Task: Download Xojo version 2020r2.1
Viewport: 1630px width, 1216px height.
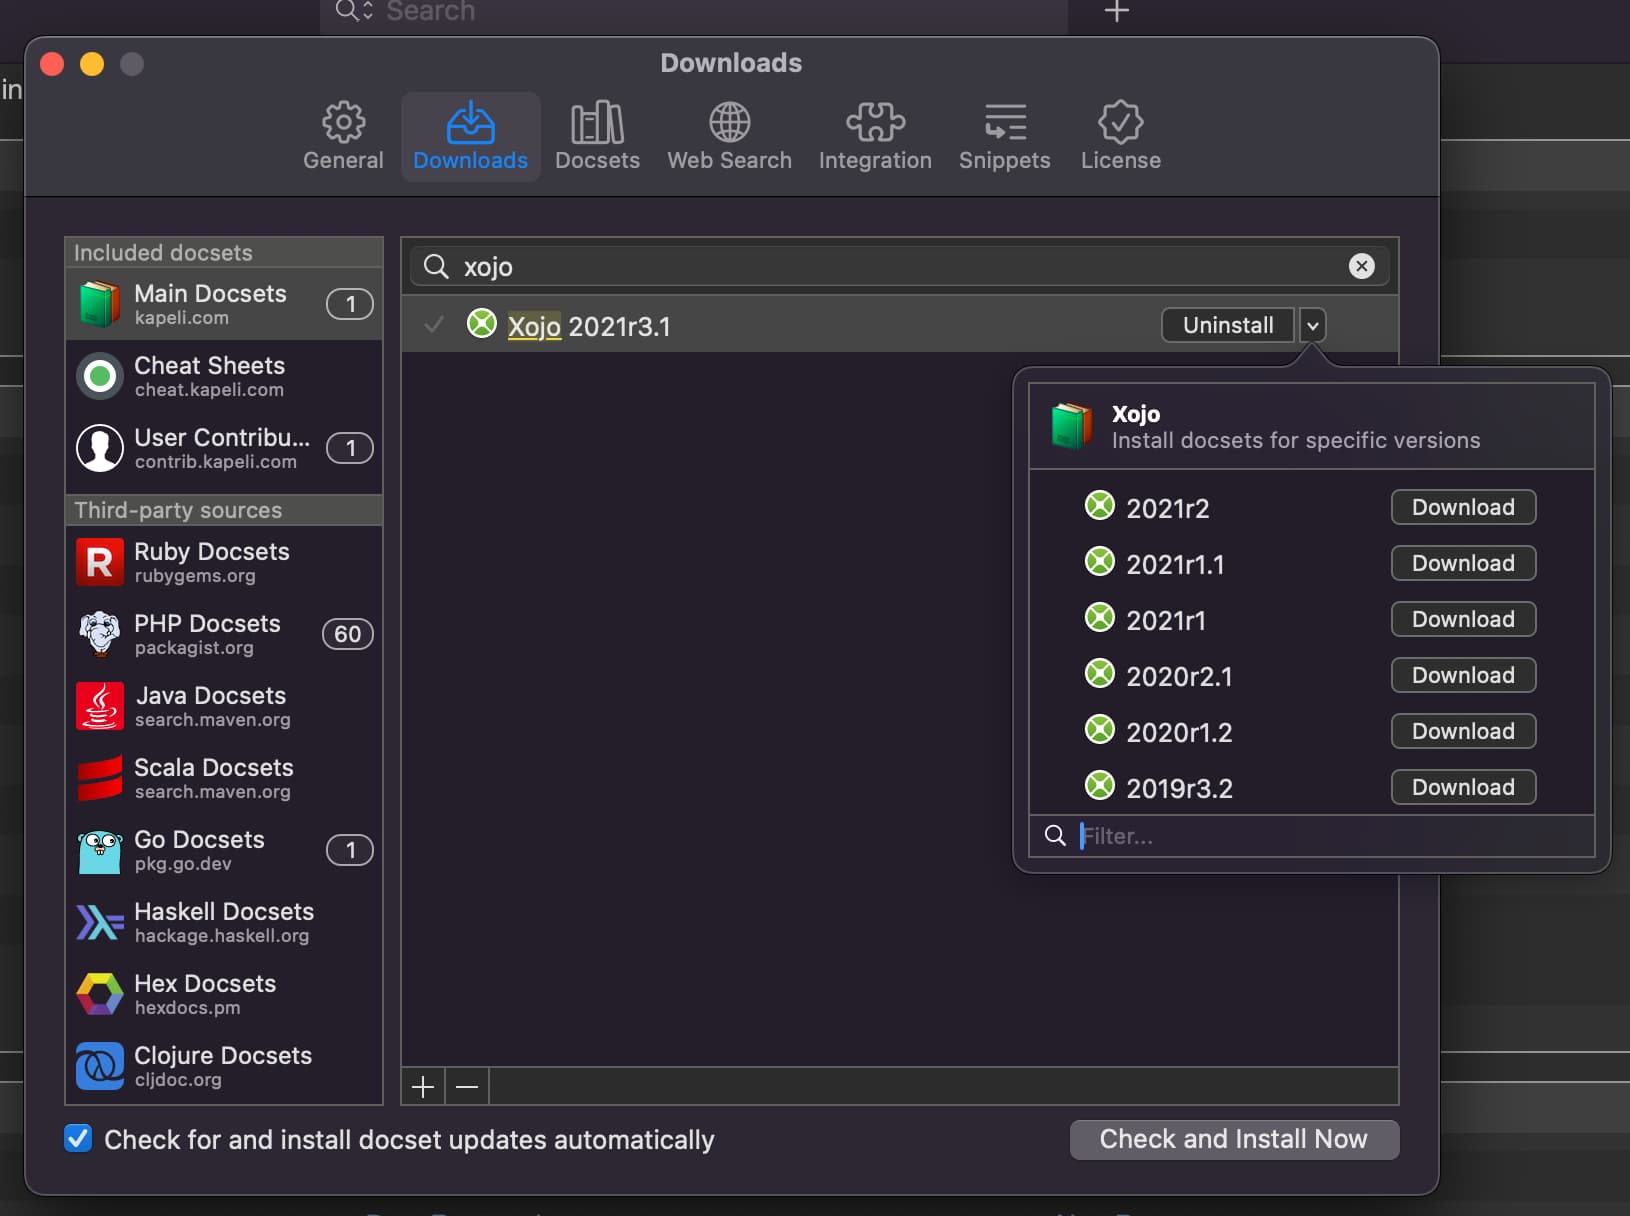Action: (x=1463, y=675)
